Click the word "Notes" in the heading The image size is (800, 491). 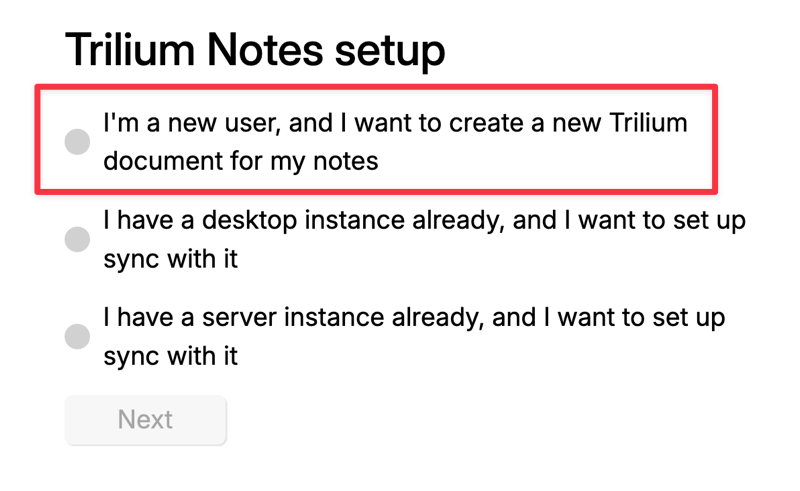click(x=265, y=50)
